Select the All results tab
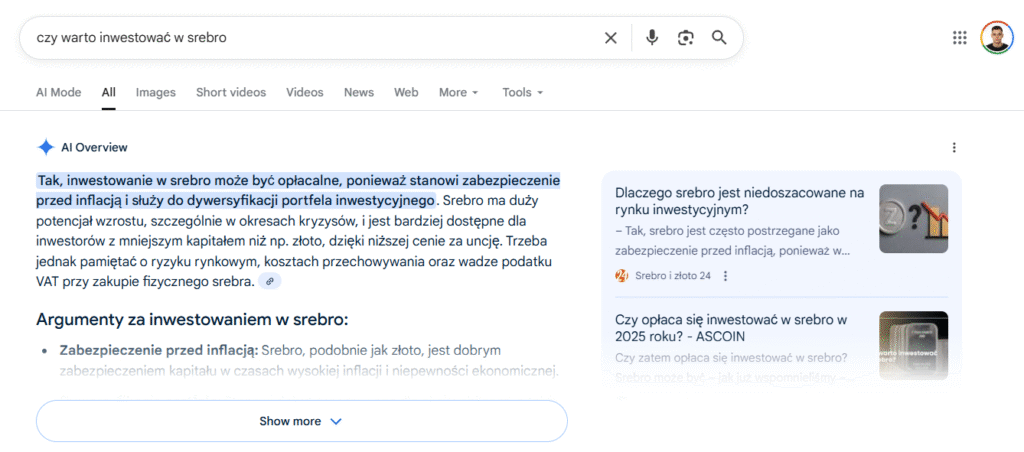 tap(108, 93)
